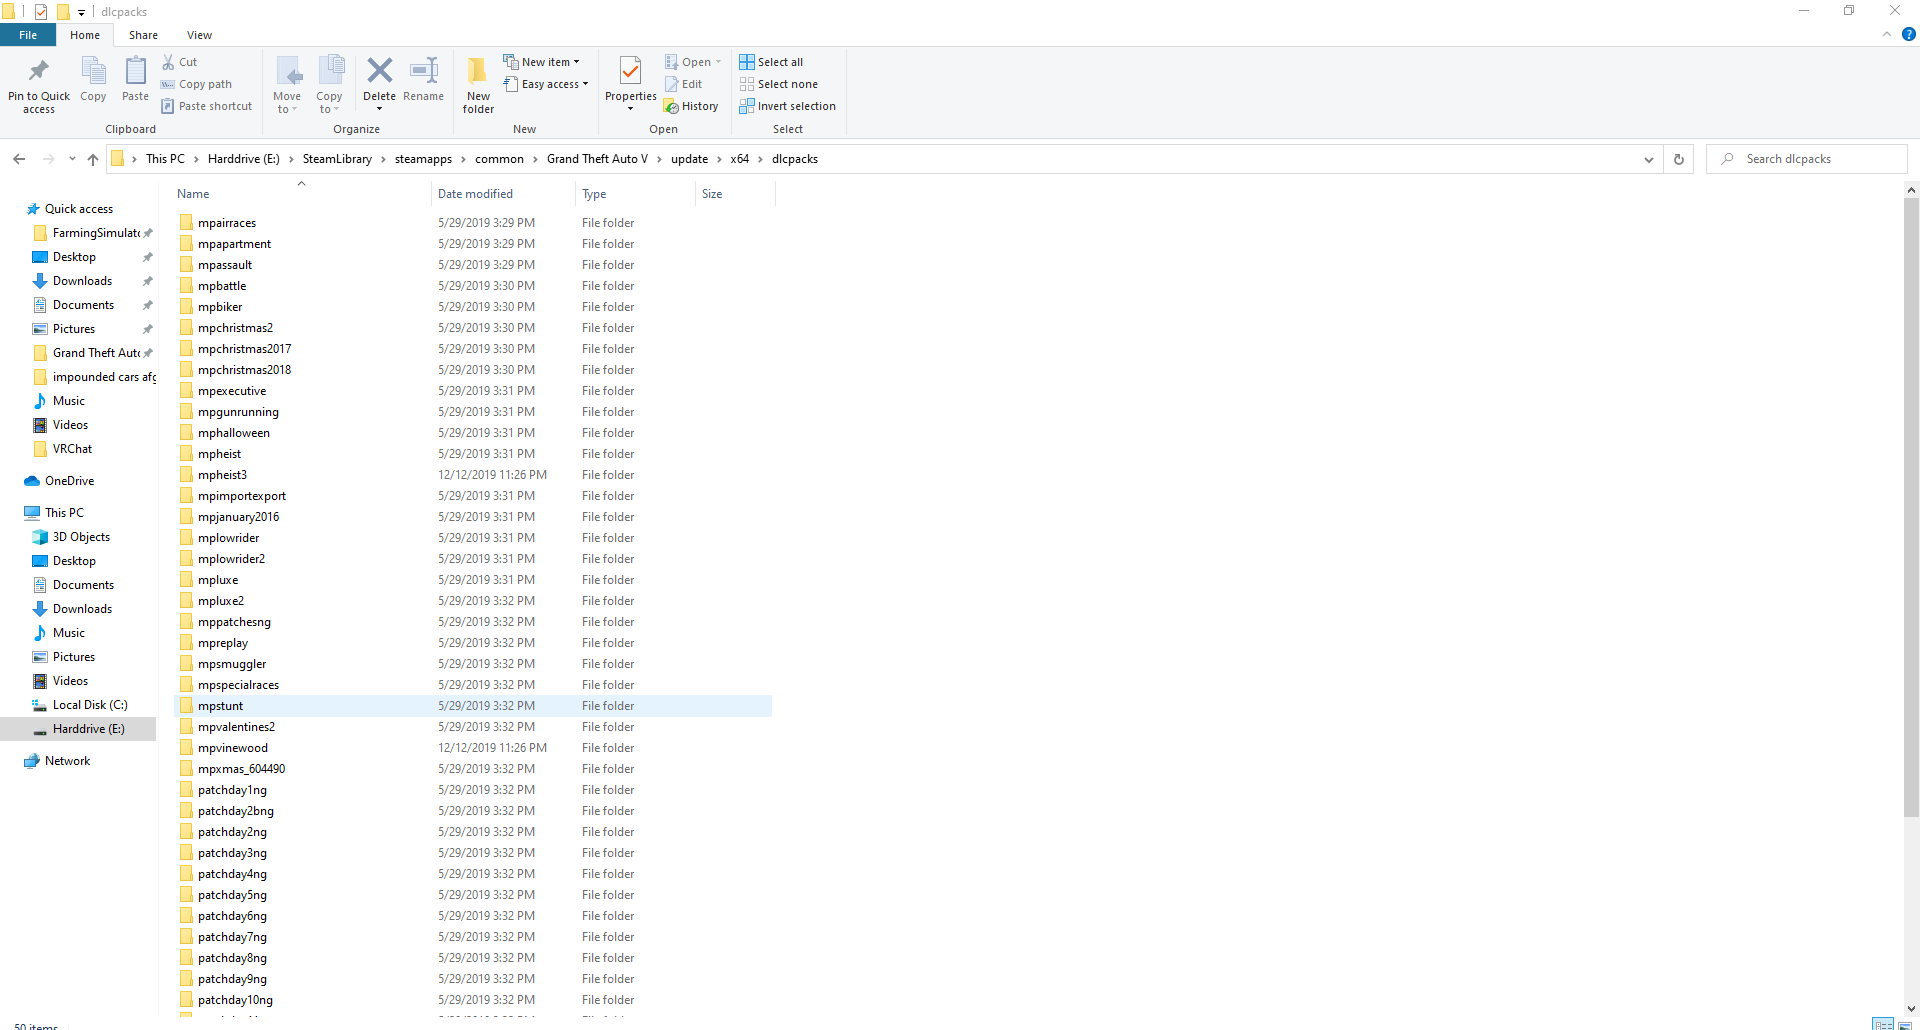Expand the Easy access dropdown
This screenshot has height=1030, width=1920.
tap(546, 84)
